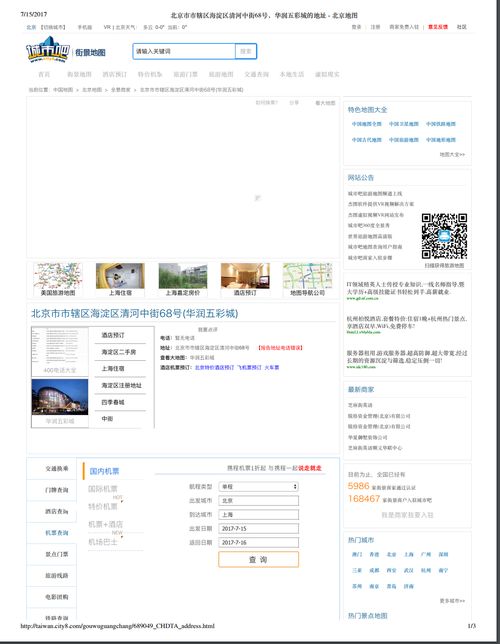Select the 电影团购 side tab
Image resolution: width=500 pixels, height=644 pixels.
[x=52, y=597]
